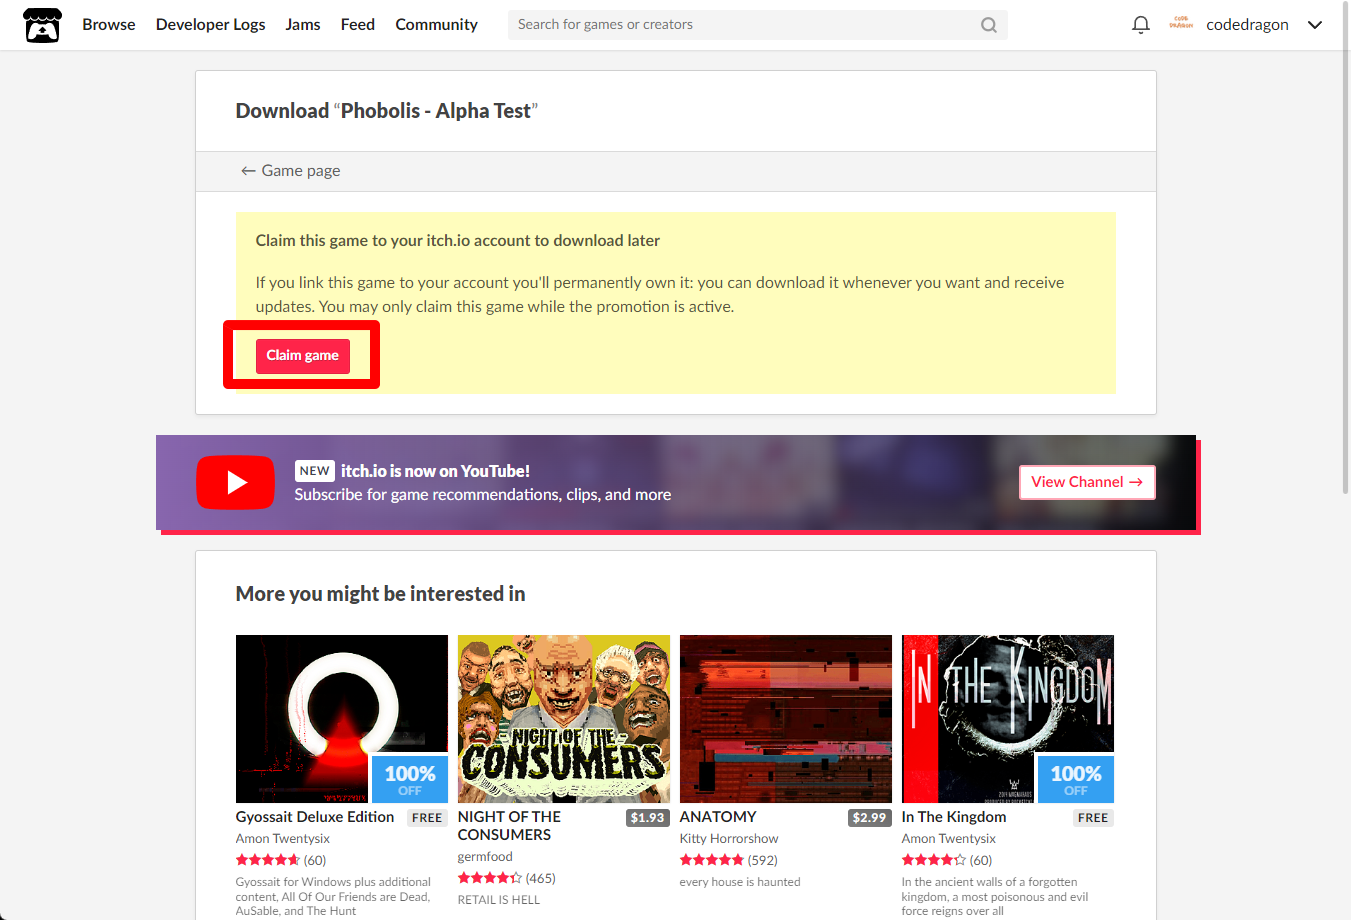Click the In The Kingdom title
The height and width of the screenshot is (920, 1351).
(x=954, y=817)
